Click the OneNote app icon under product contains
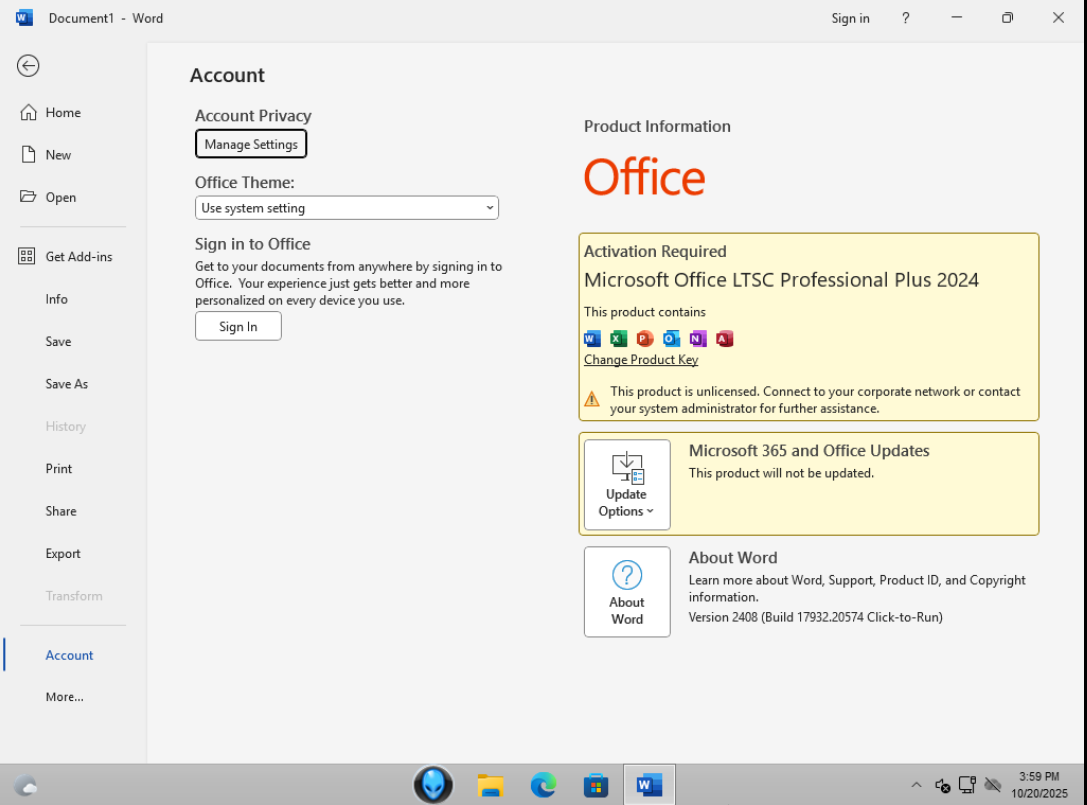Screen dimensions: 1087x805 697,338
